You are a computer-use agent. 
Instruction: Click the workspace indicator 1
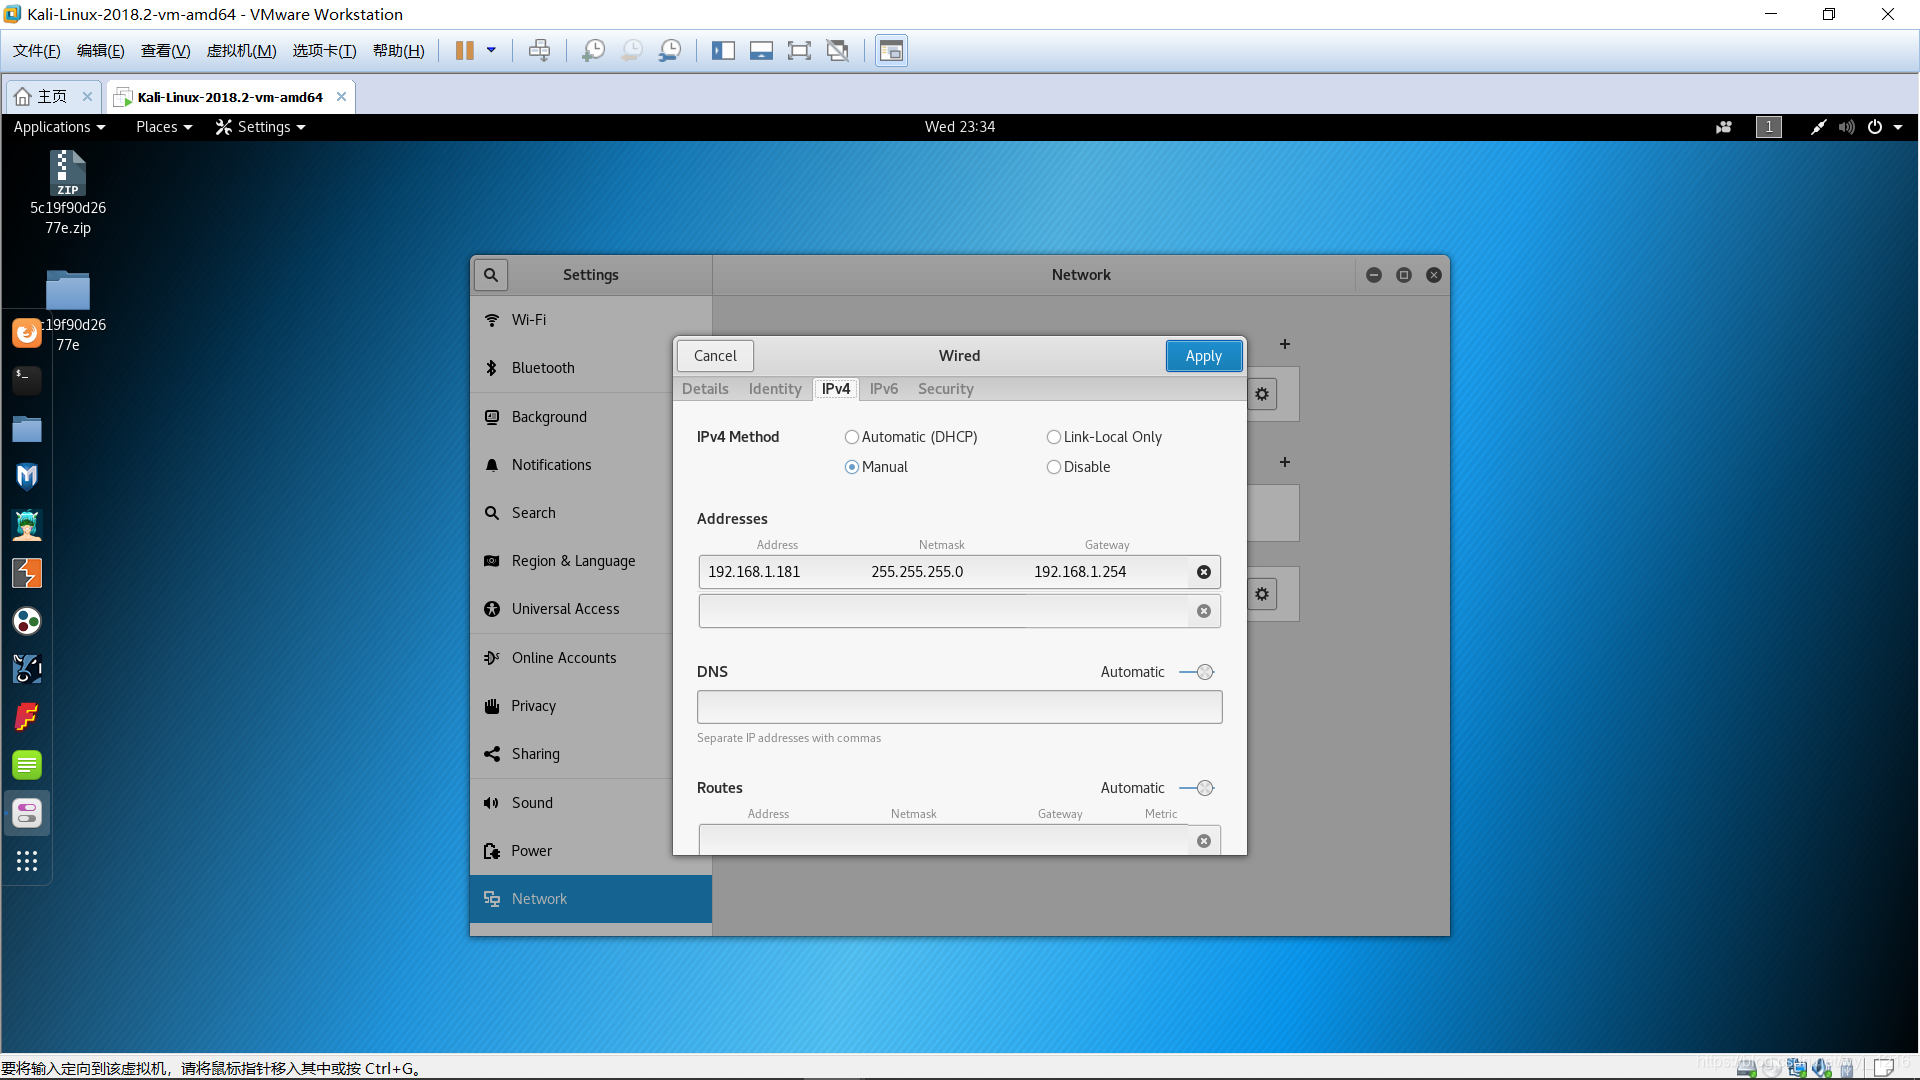pyautogui.click(x=1769, y=127)
